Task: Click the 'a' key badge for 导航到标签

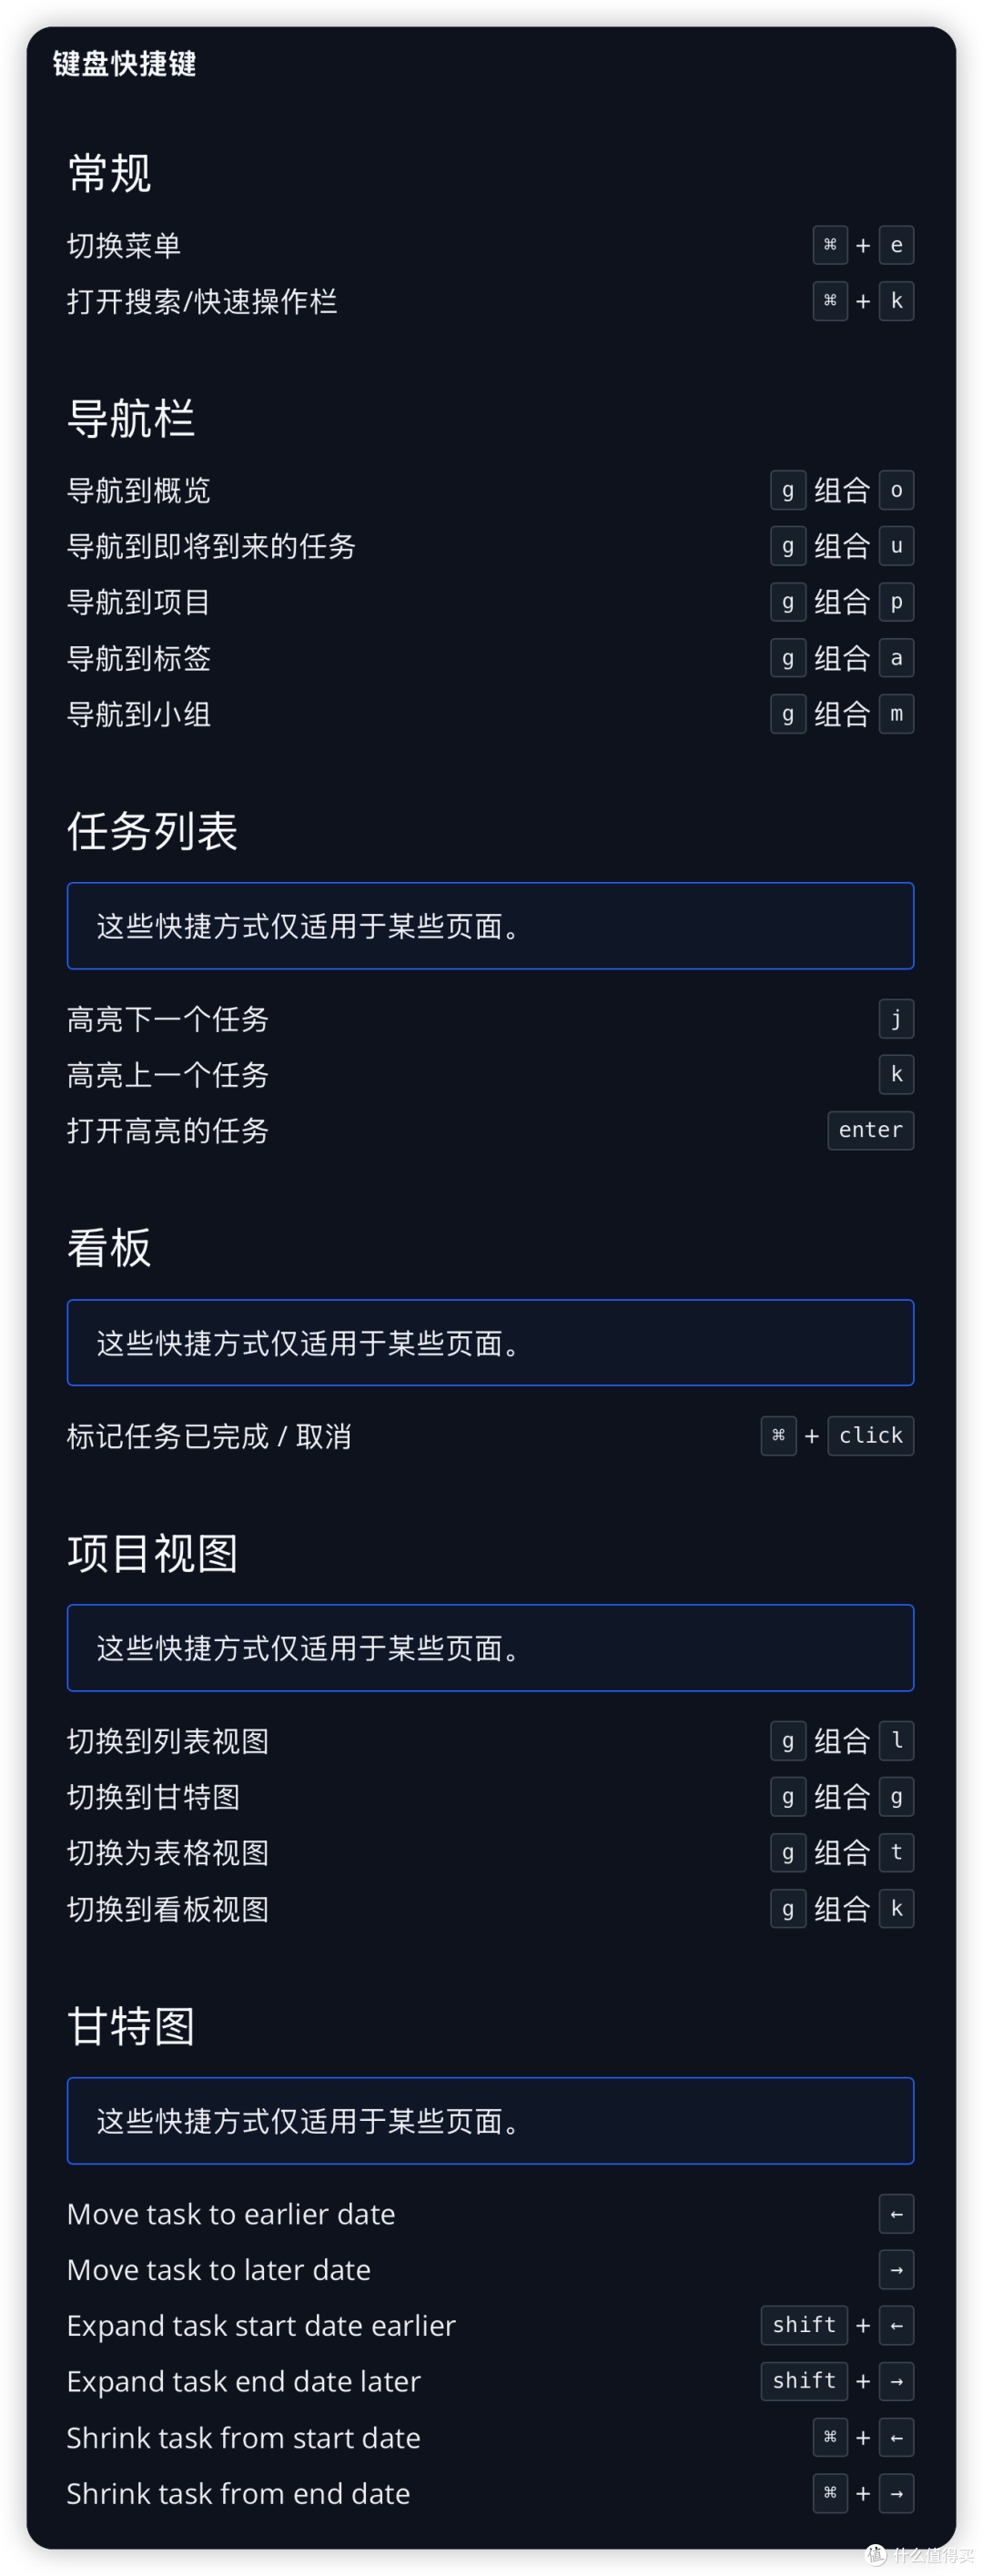Action: pos(896,658)
